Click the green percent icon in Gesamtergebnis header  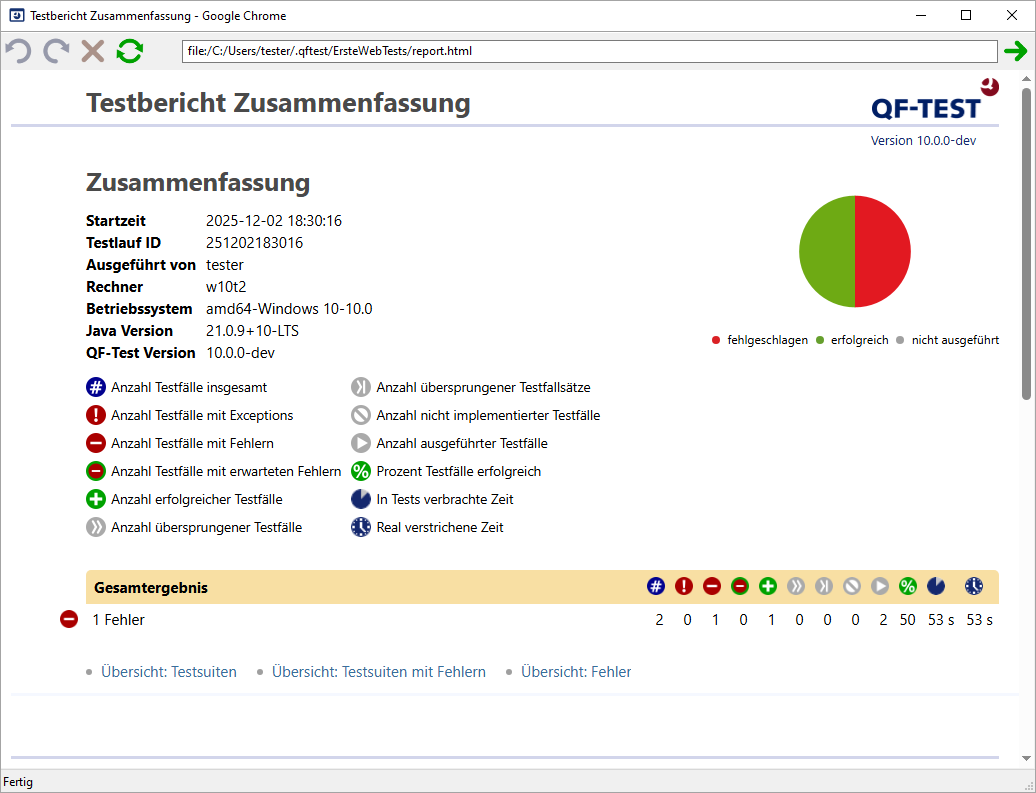pos(908,587)
